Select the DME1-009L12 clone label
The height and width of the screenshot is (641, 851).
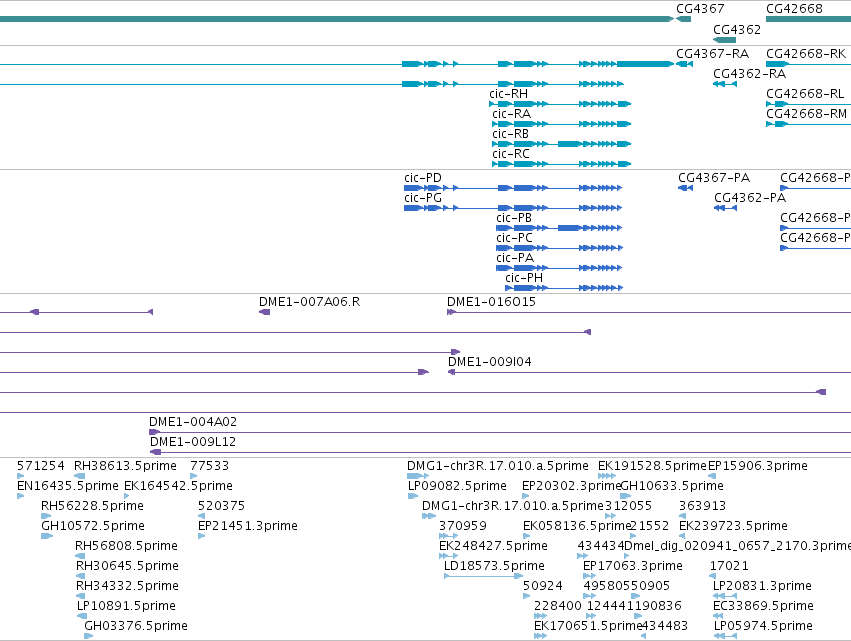pos(193,442)
